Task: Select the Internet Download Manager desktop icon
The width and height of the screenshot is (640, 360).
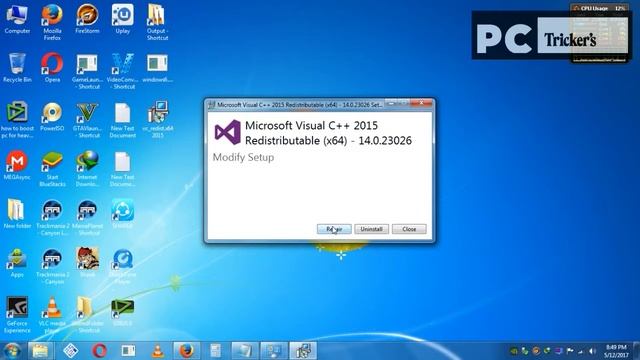Action: (87, 169)
